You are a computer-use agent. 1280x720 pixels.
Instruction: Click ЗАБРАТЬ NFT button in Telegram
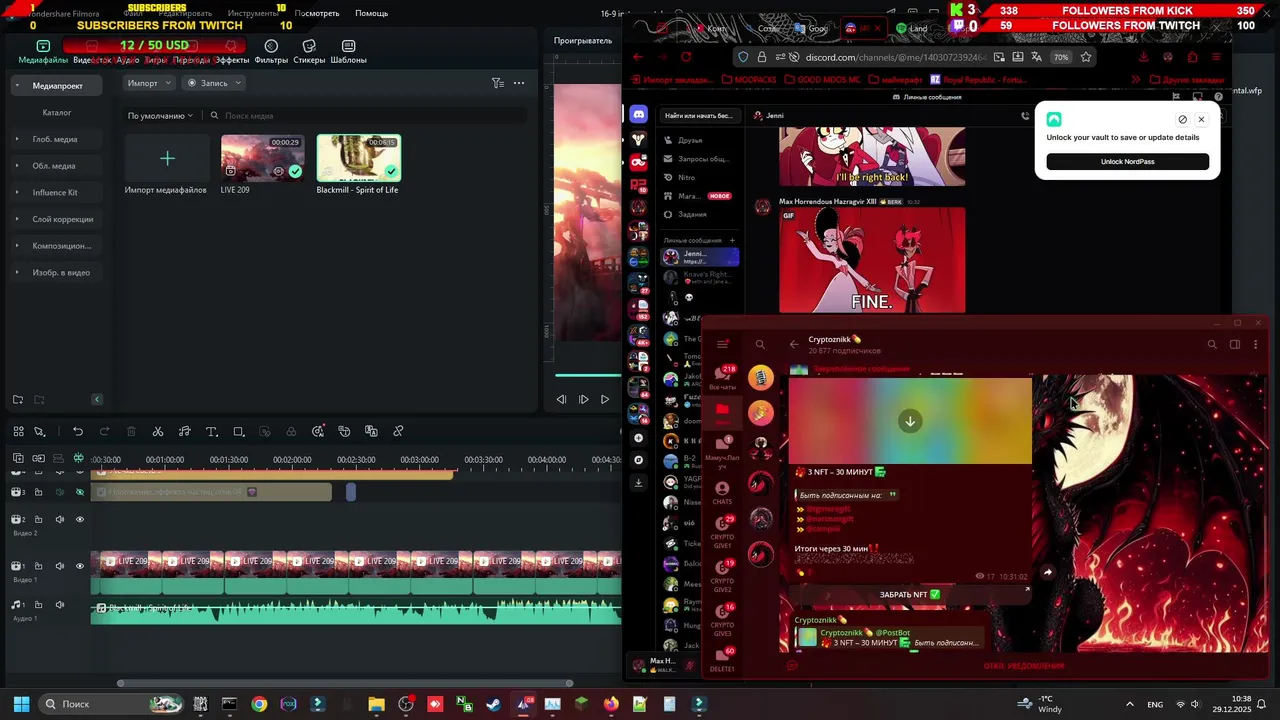909,595
